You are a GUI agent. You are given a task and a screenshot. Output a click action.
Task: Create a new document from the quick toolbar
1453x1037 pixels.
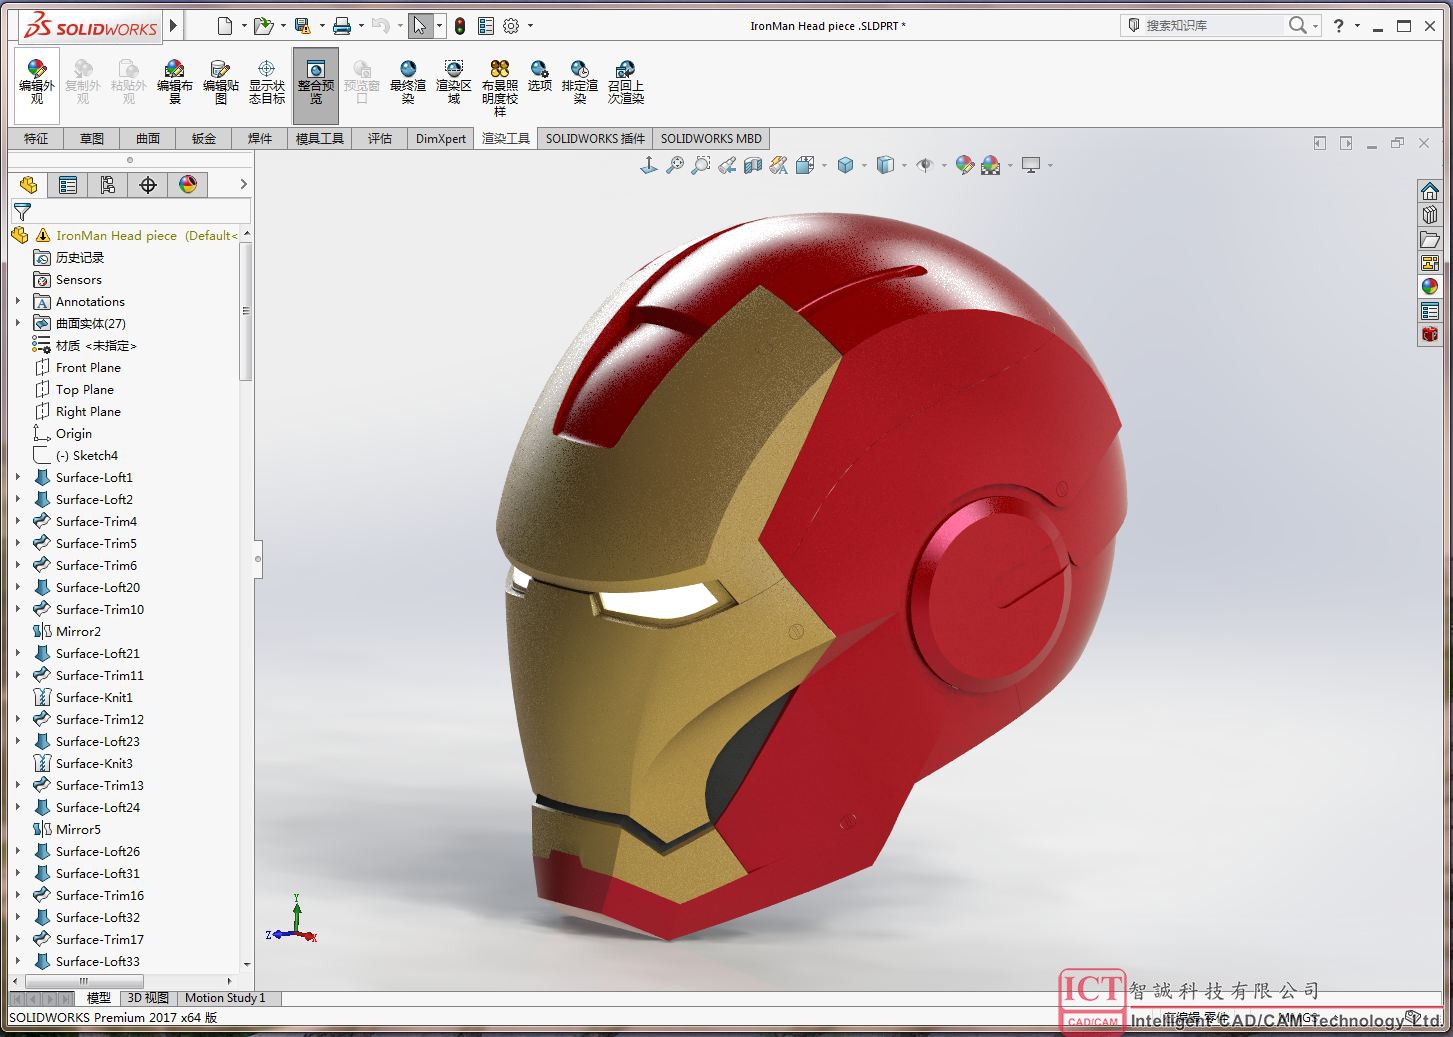click(225, 26)
